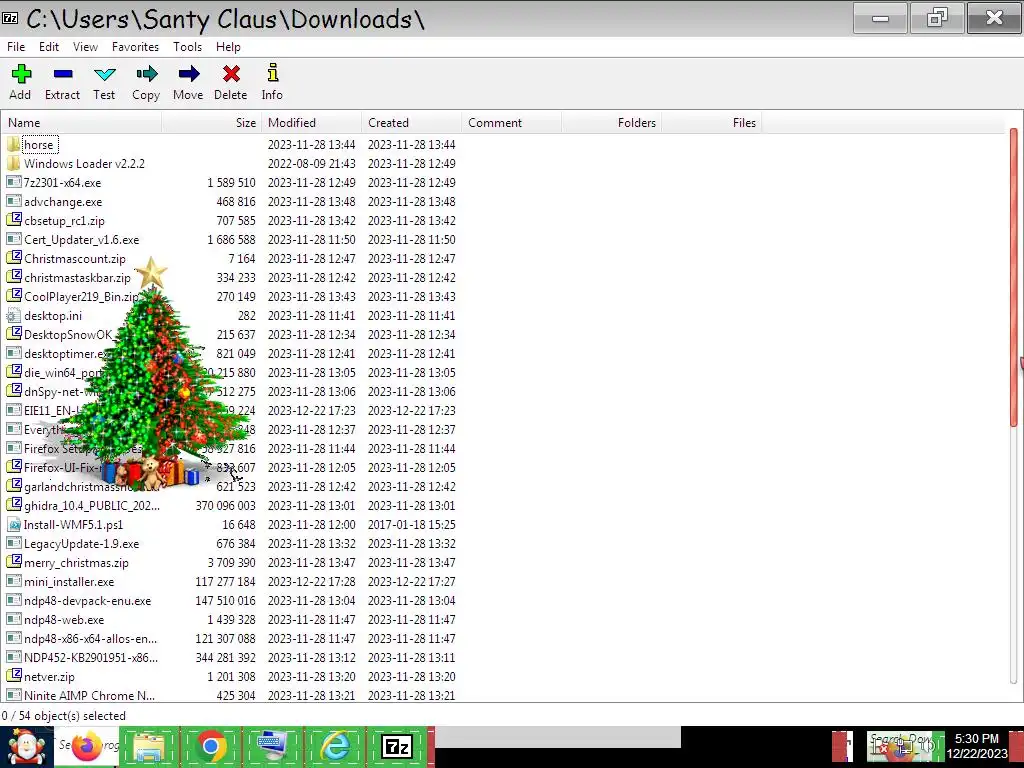Click the icon of 7z2301-x64.exe
The height and width of the screenshot is (768, 1024).
(x=14, y=182)
